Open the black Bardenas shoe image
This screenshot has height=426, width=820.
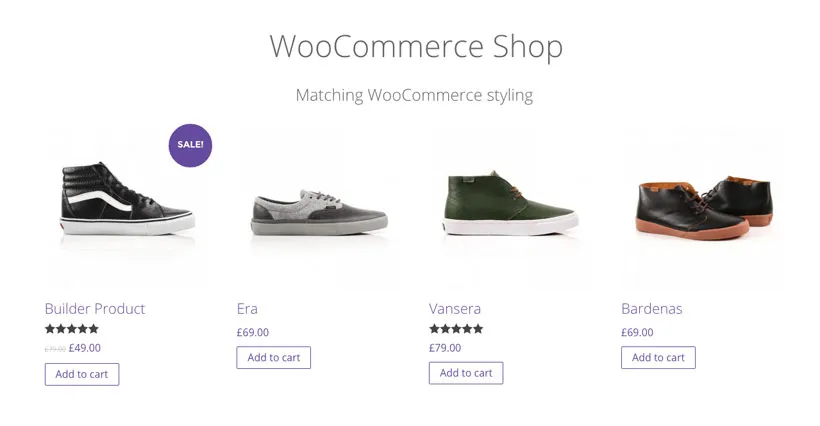[x=703, y=207]
